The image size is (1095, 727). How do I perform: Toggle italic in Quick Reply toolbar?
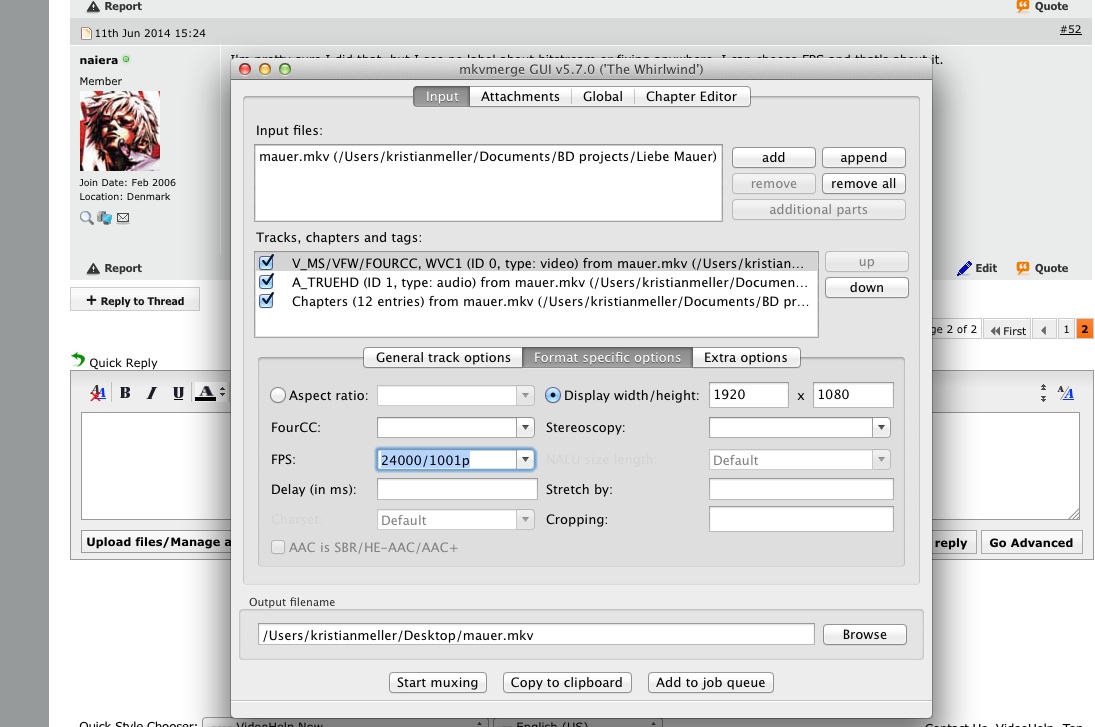151,393
